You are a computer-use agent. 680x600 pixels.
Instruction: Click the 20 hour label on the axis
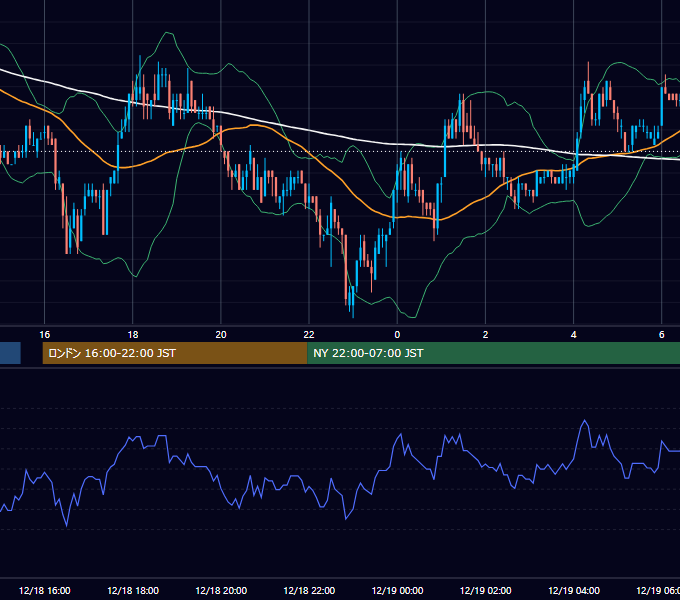(221, 335)
